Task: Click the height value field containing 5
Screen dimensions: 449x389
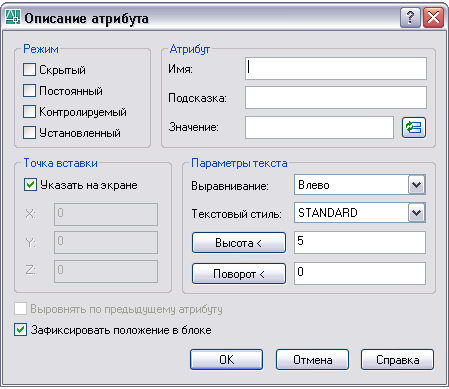Action: (x=360, y=243)
